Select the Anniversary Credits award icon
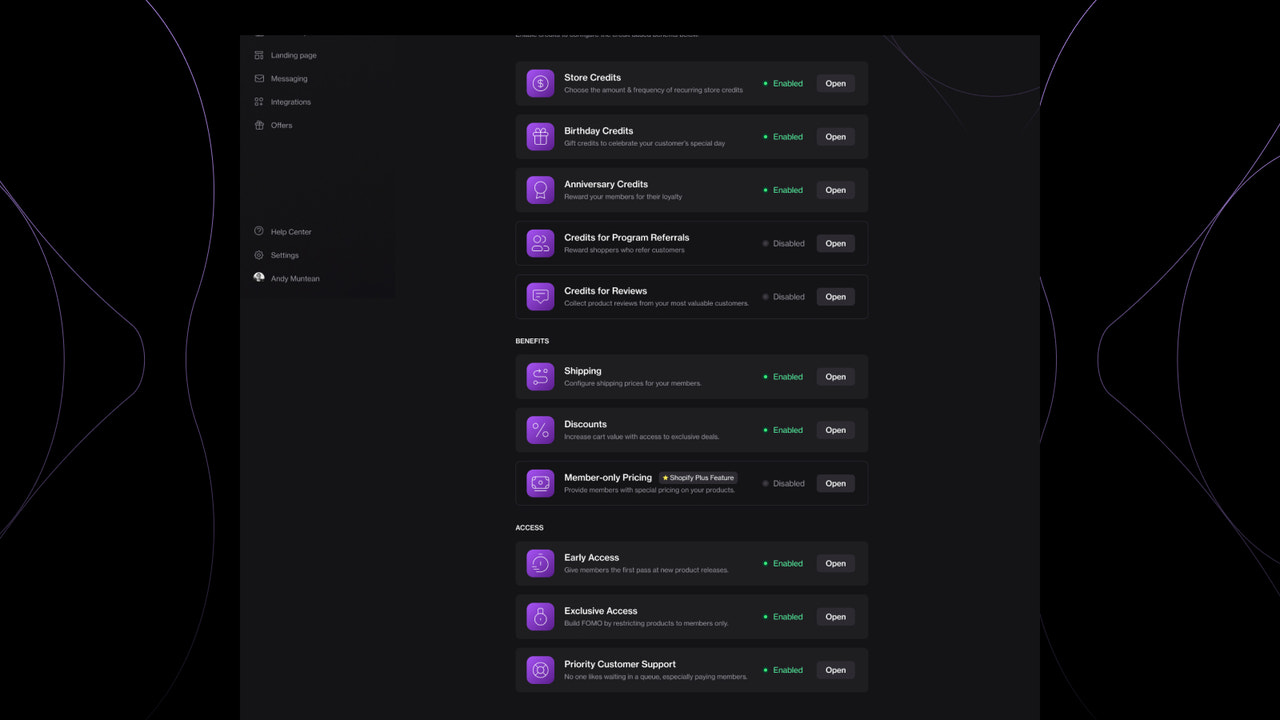The image size is (1280, 720). click(x=540, y=189)
